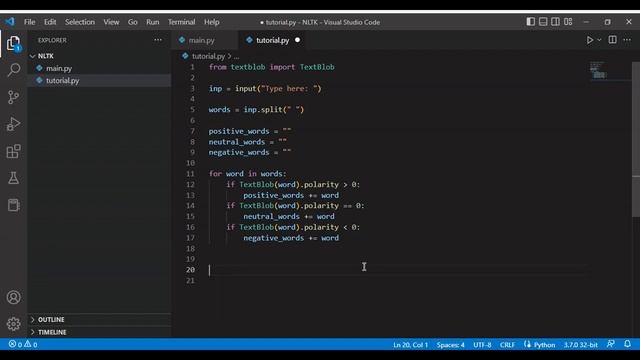Toggle the primary side bar layout
The width and height of the screenshot is (640, 360).
pos(530,22)
